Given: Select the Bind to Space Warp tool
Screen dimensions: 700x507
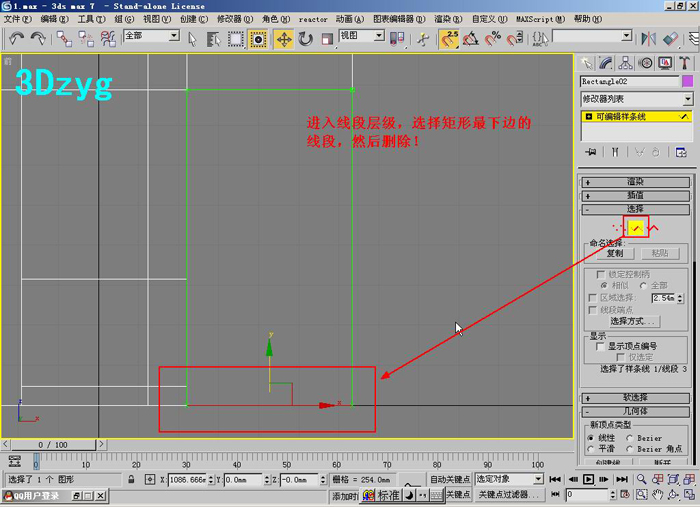Looking at the screenshot, I should point(108,39).
